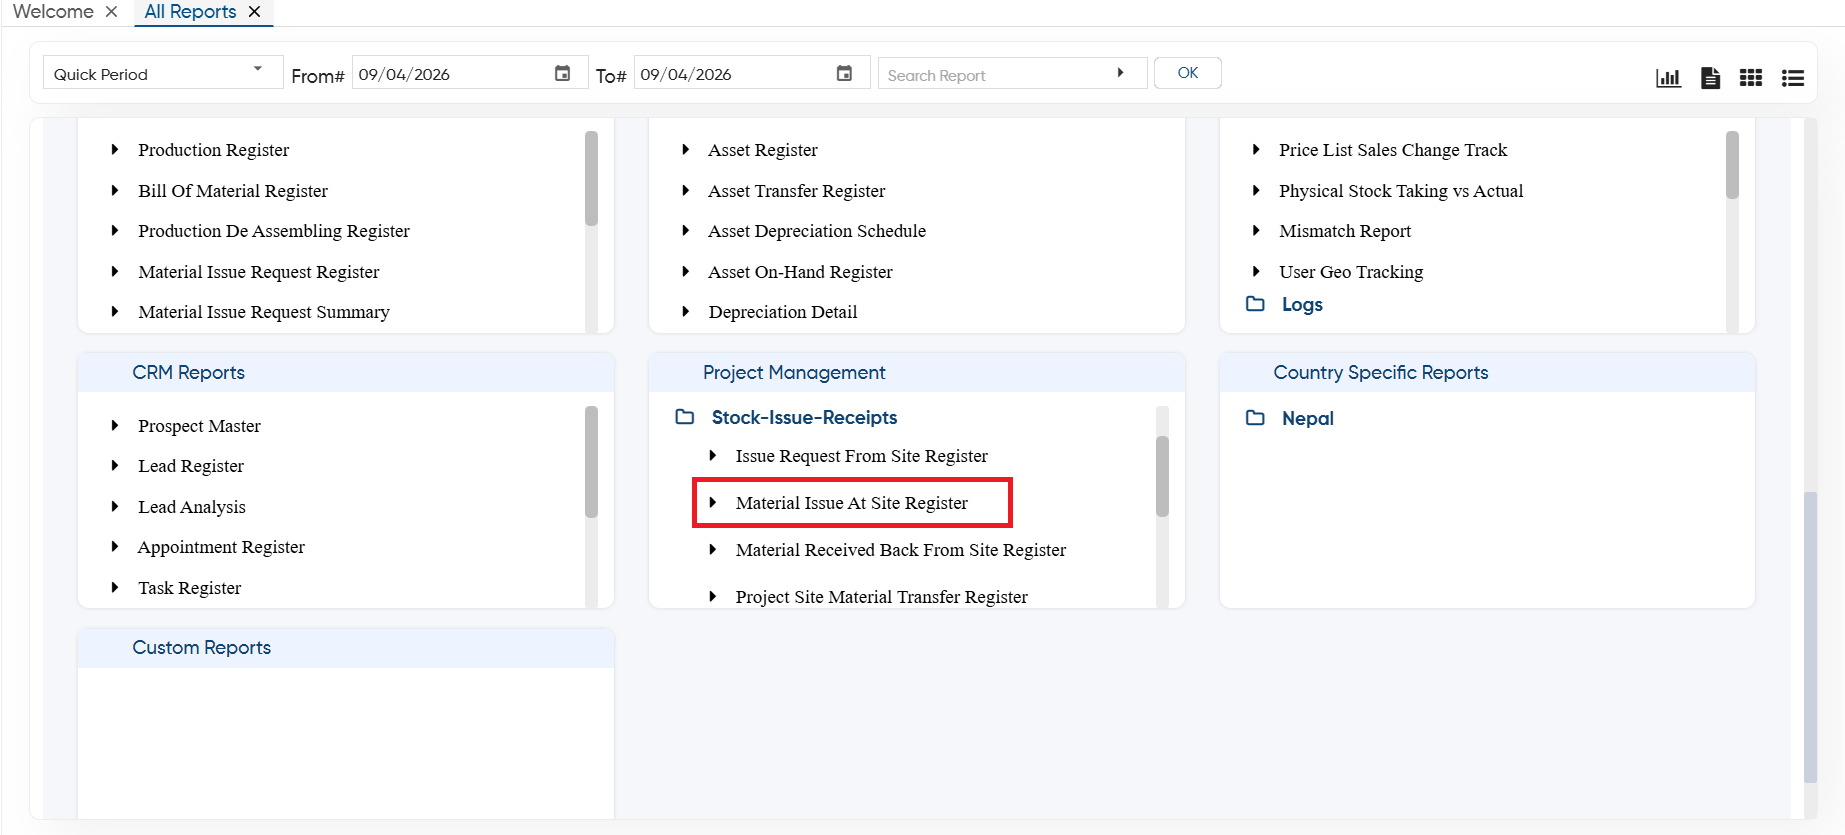The width and height of the screenshot is (1845, 835).
Task: Select the All Reports tab
Action: [x=190, y=12]
